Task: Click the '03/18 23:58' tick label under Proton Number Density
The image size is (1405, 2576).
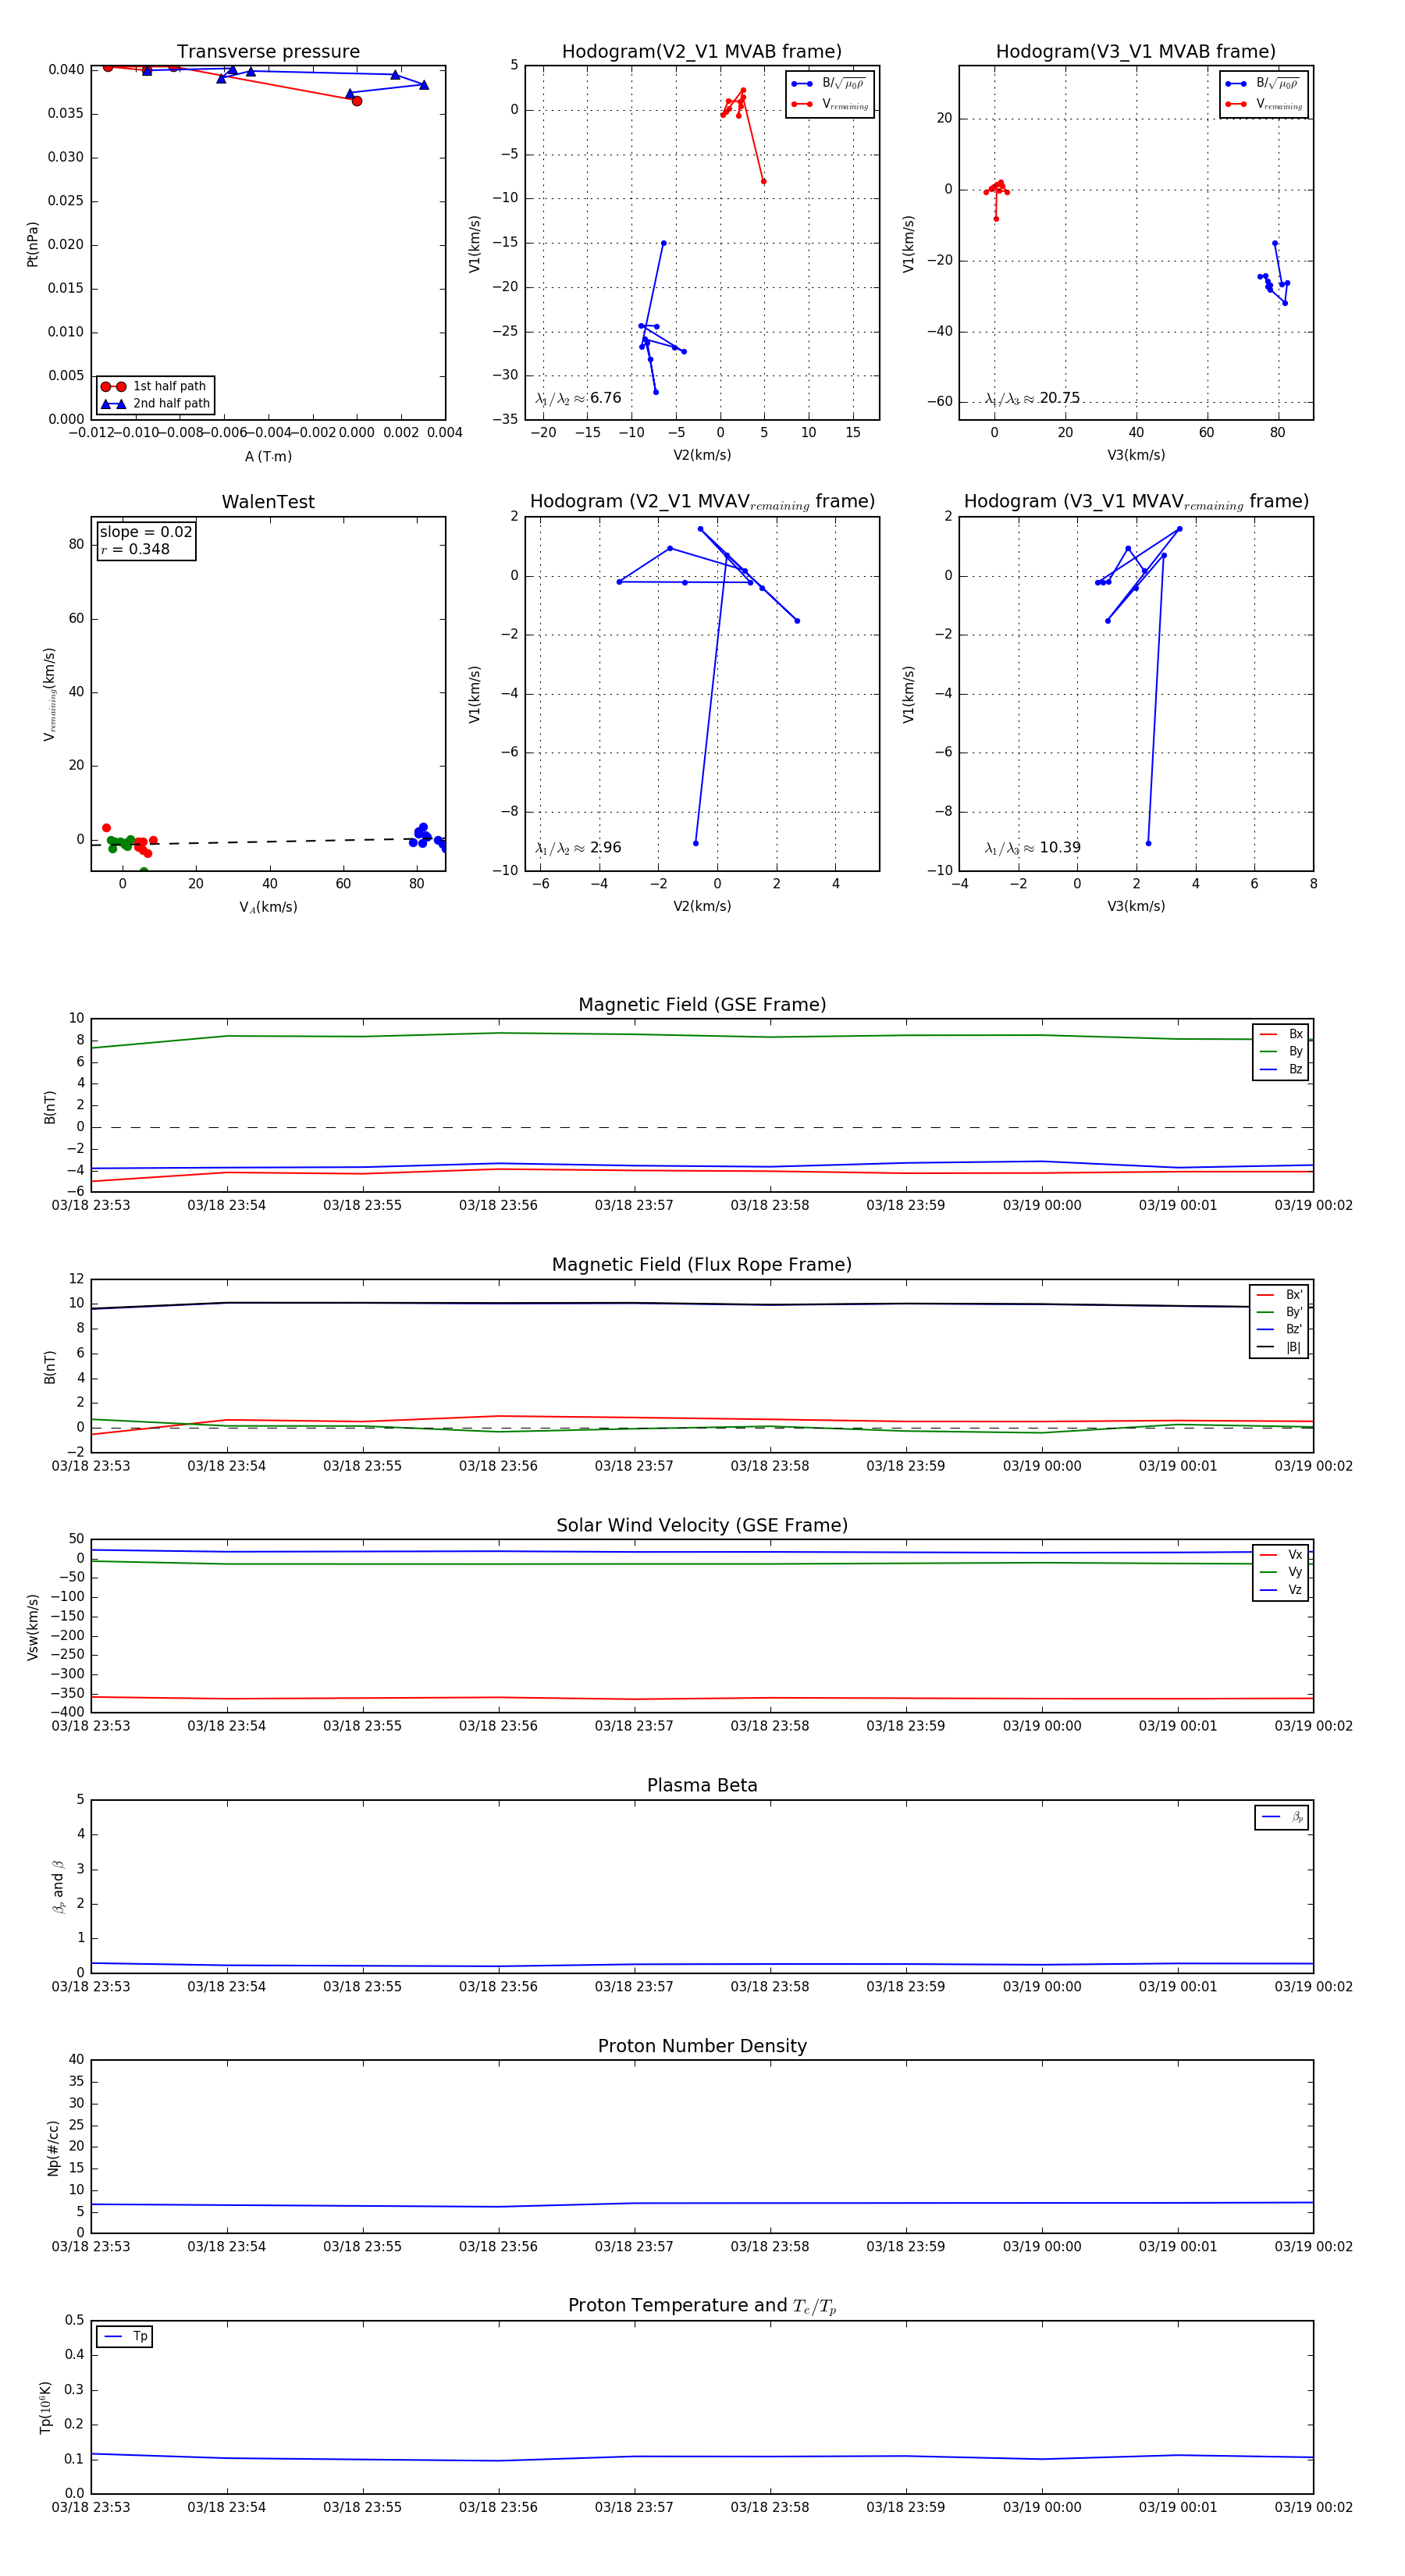Action: (x=770, y=2246)
